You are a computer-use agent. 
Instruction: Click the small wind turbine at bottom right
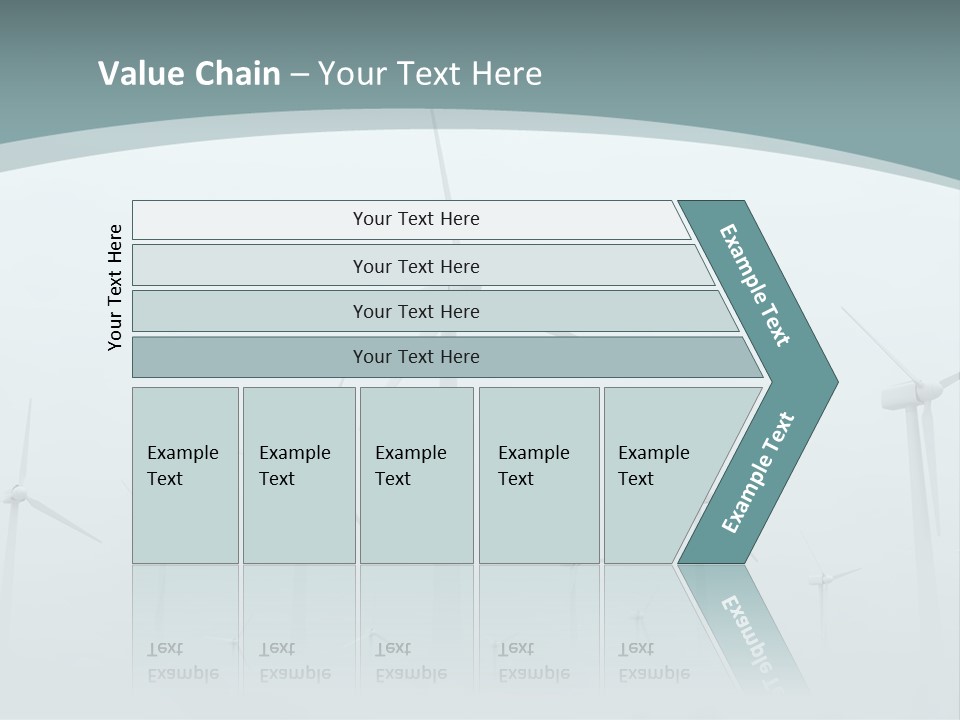tap(823, 579)
